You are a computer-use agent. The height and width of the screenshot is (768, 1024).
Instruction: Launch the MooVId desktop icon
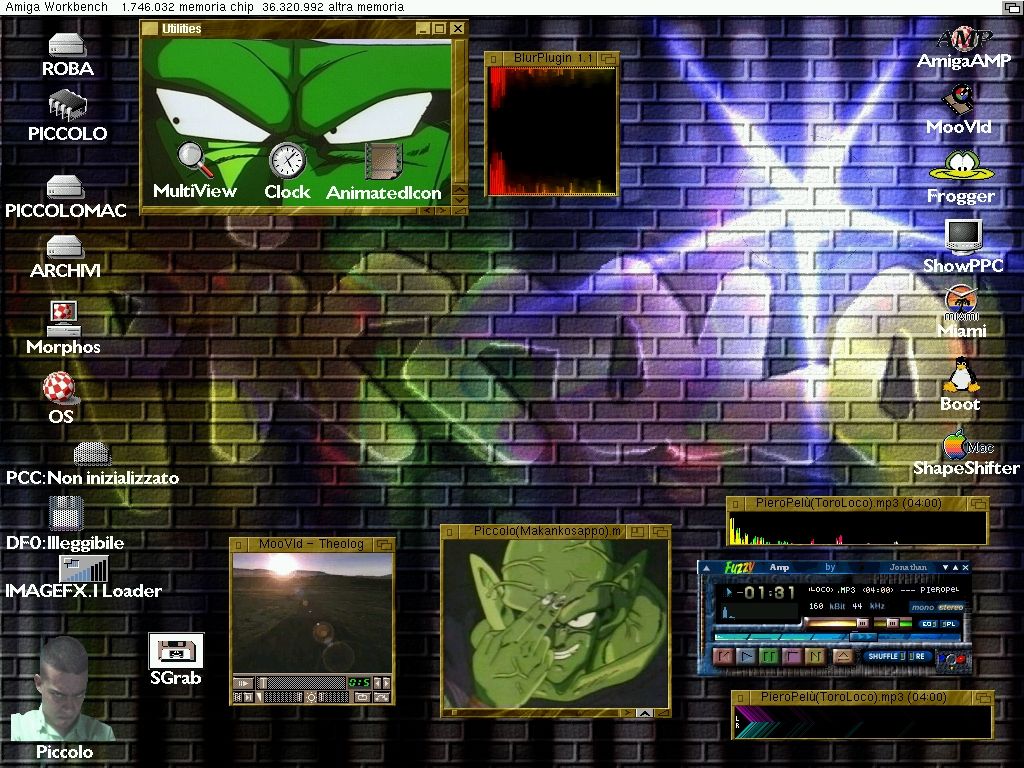tap(959, 110)
